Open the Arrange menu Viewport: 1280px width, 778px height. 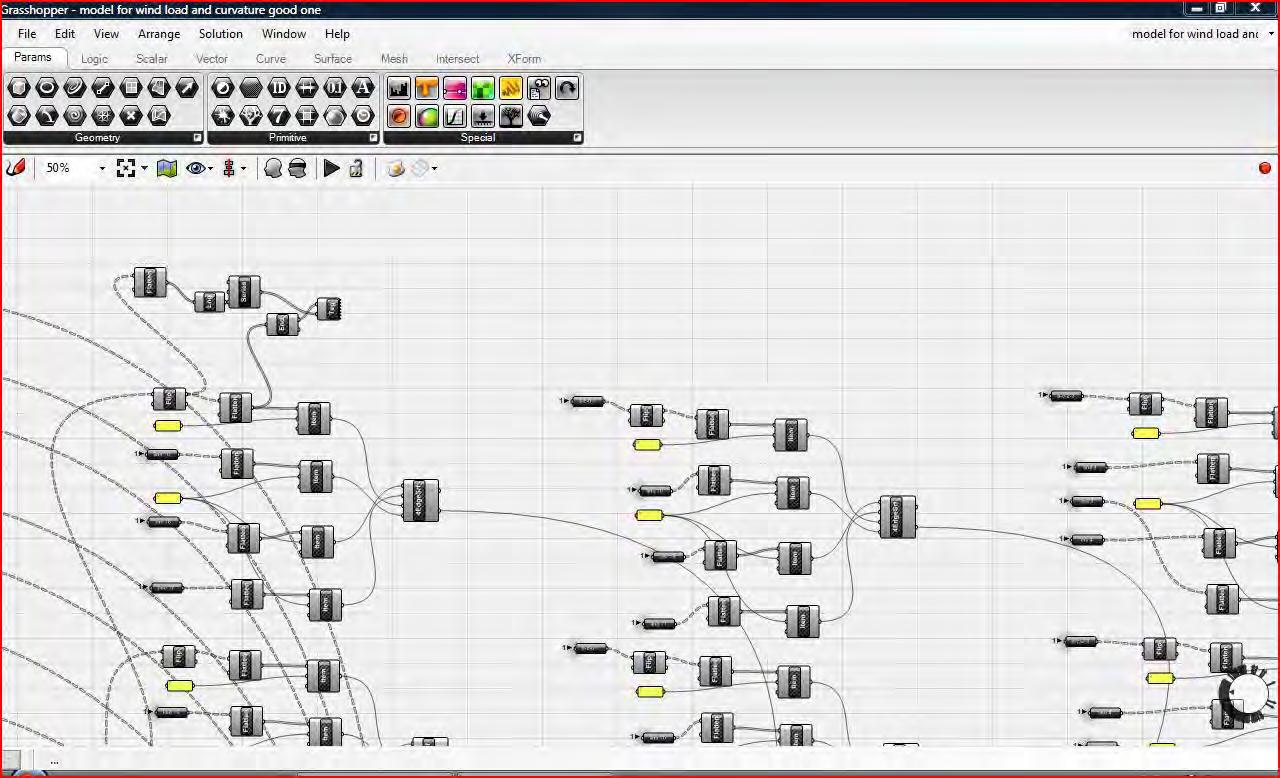click(x=159, y=34)
